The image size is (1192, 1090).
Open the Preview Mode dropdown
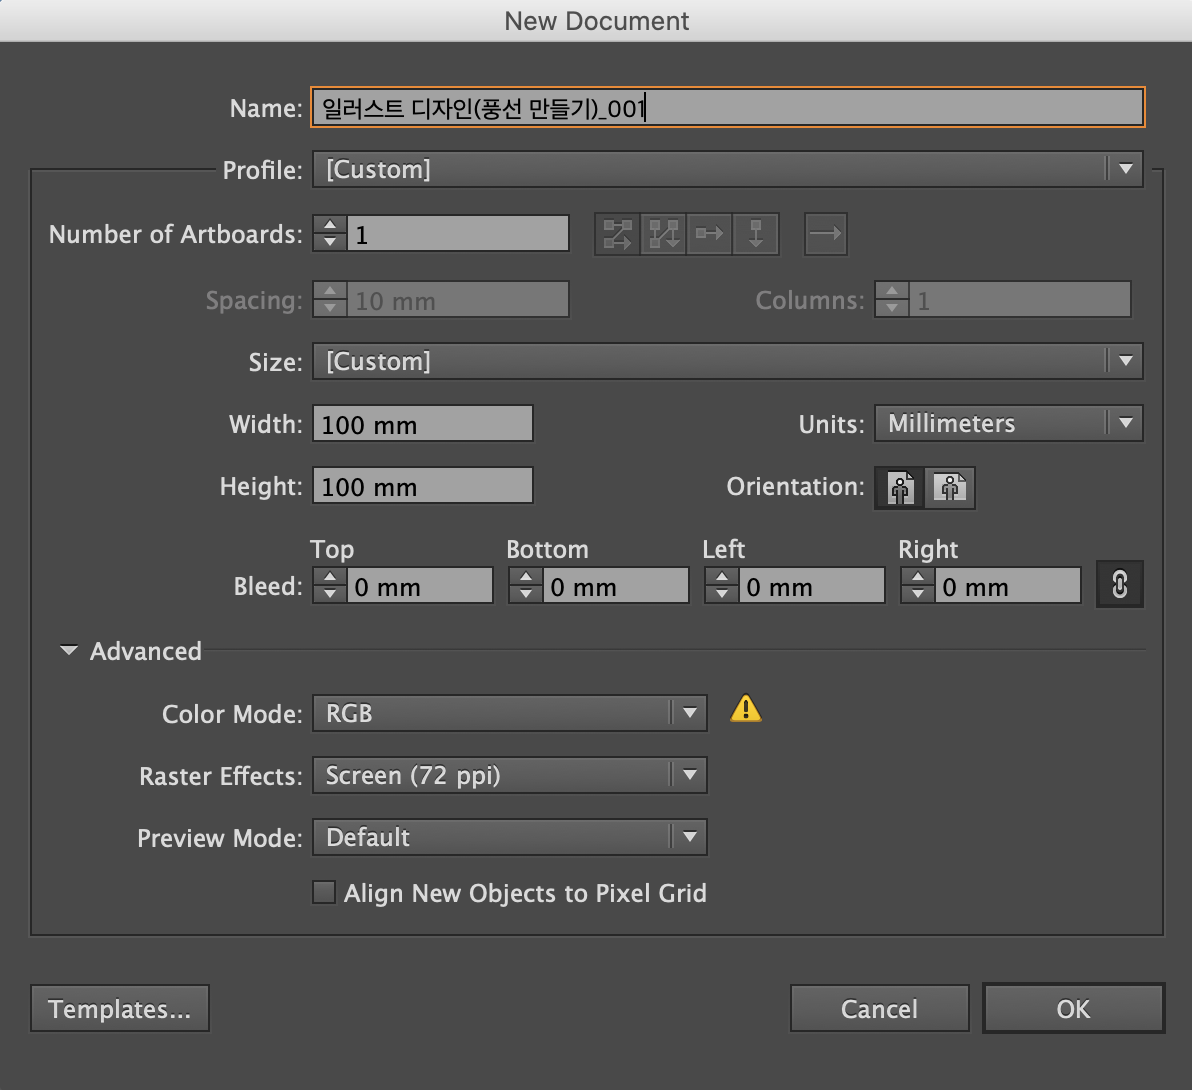[510, 838]
